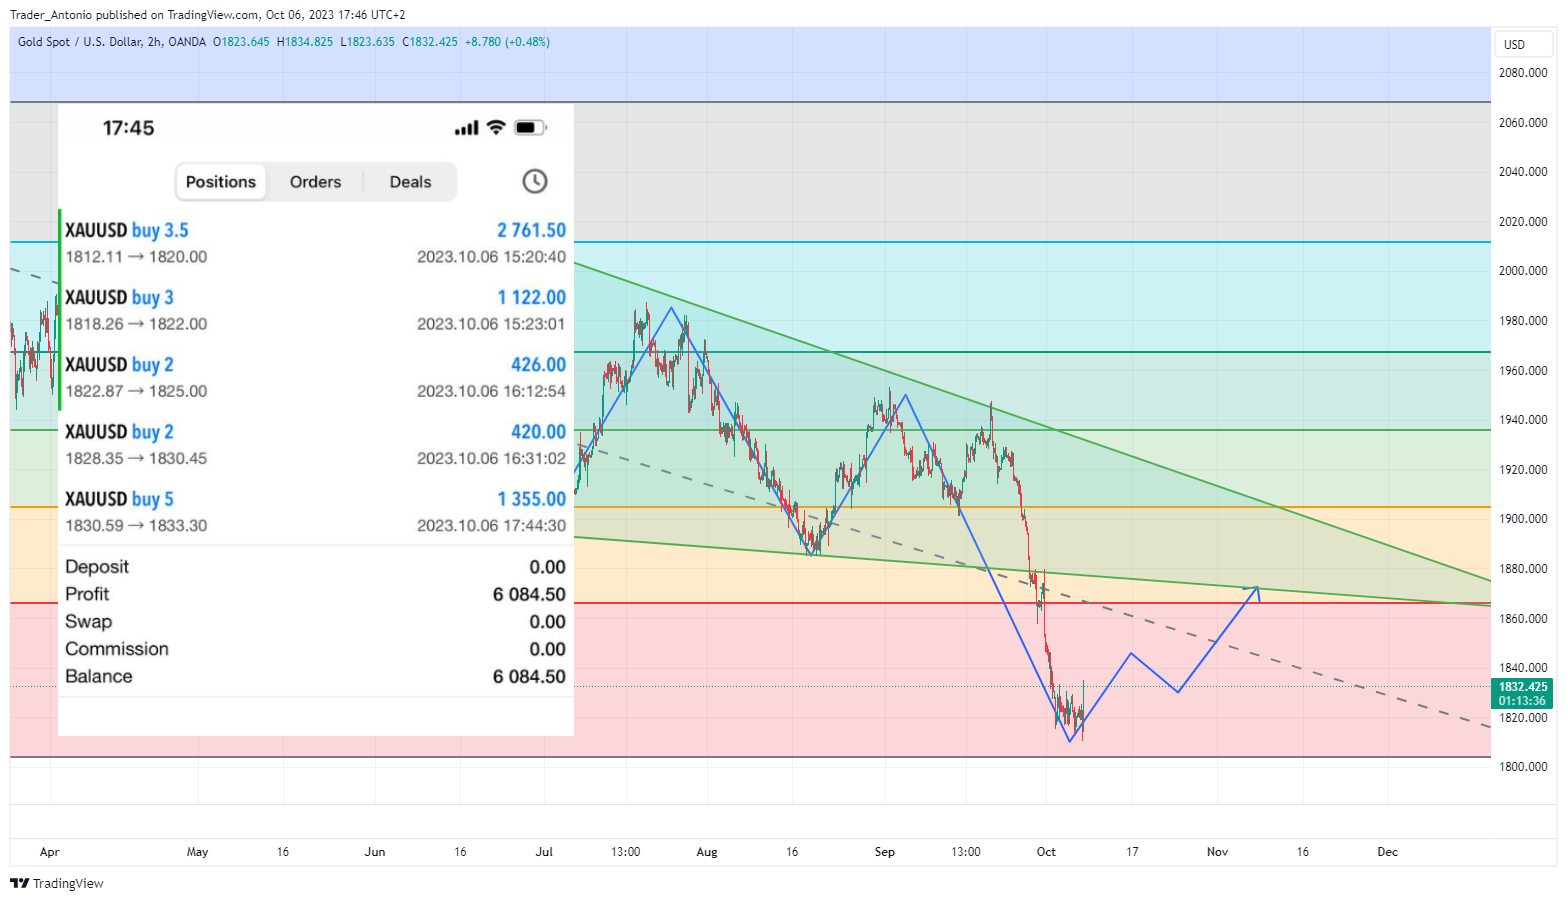Click the TradingView logo at bottom left
This screenshot has height=901, width=1567.
pos(57,883)
